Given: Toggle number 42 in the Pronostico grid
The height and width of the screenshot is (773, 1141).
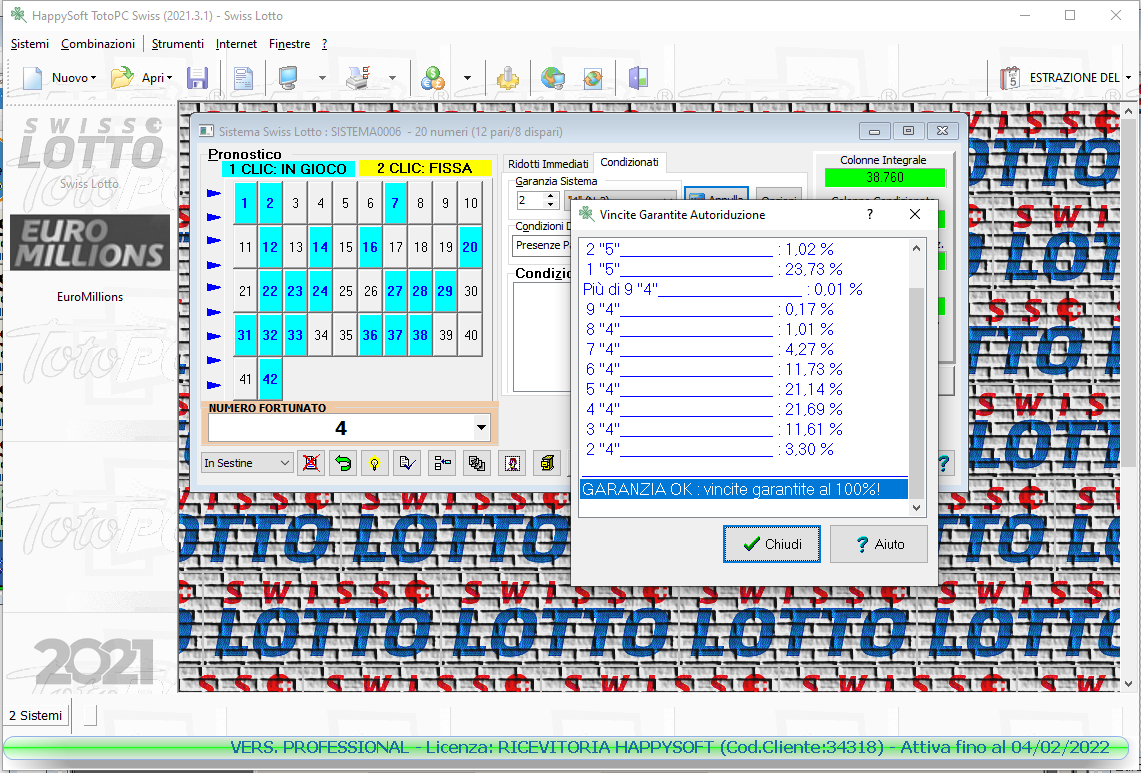Looking at the screenshot, I should [270, 379].
